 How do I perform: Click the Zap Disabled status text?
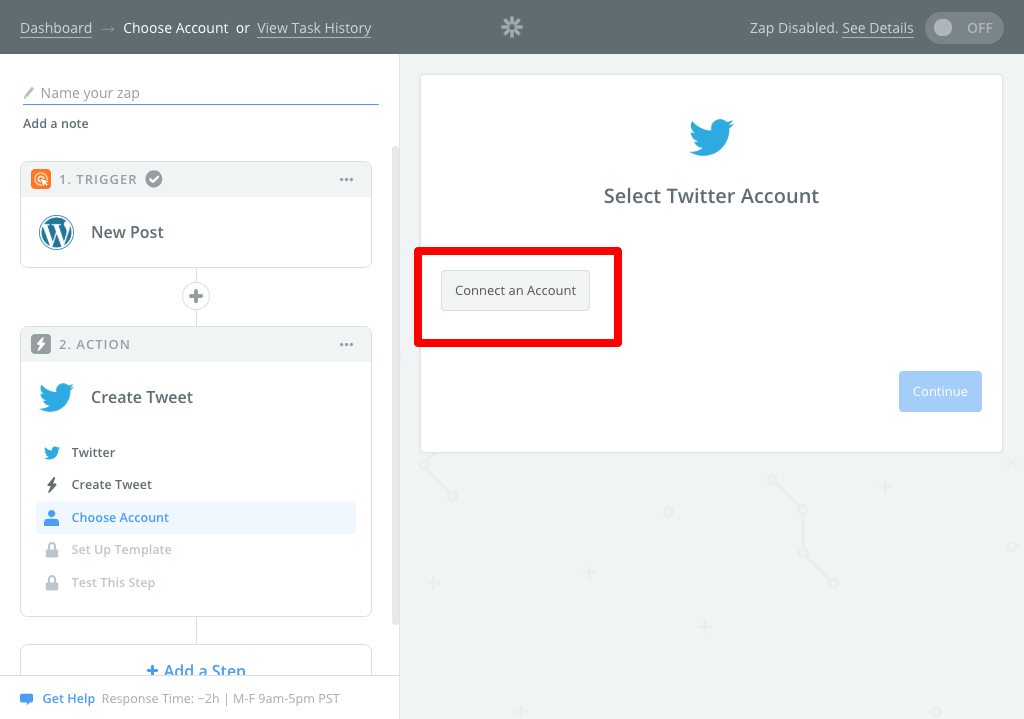[x=793, y=28]
